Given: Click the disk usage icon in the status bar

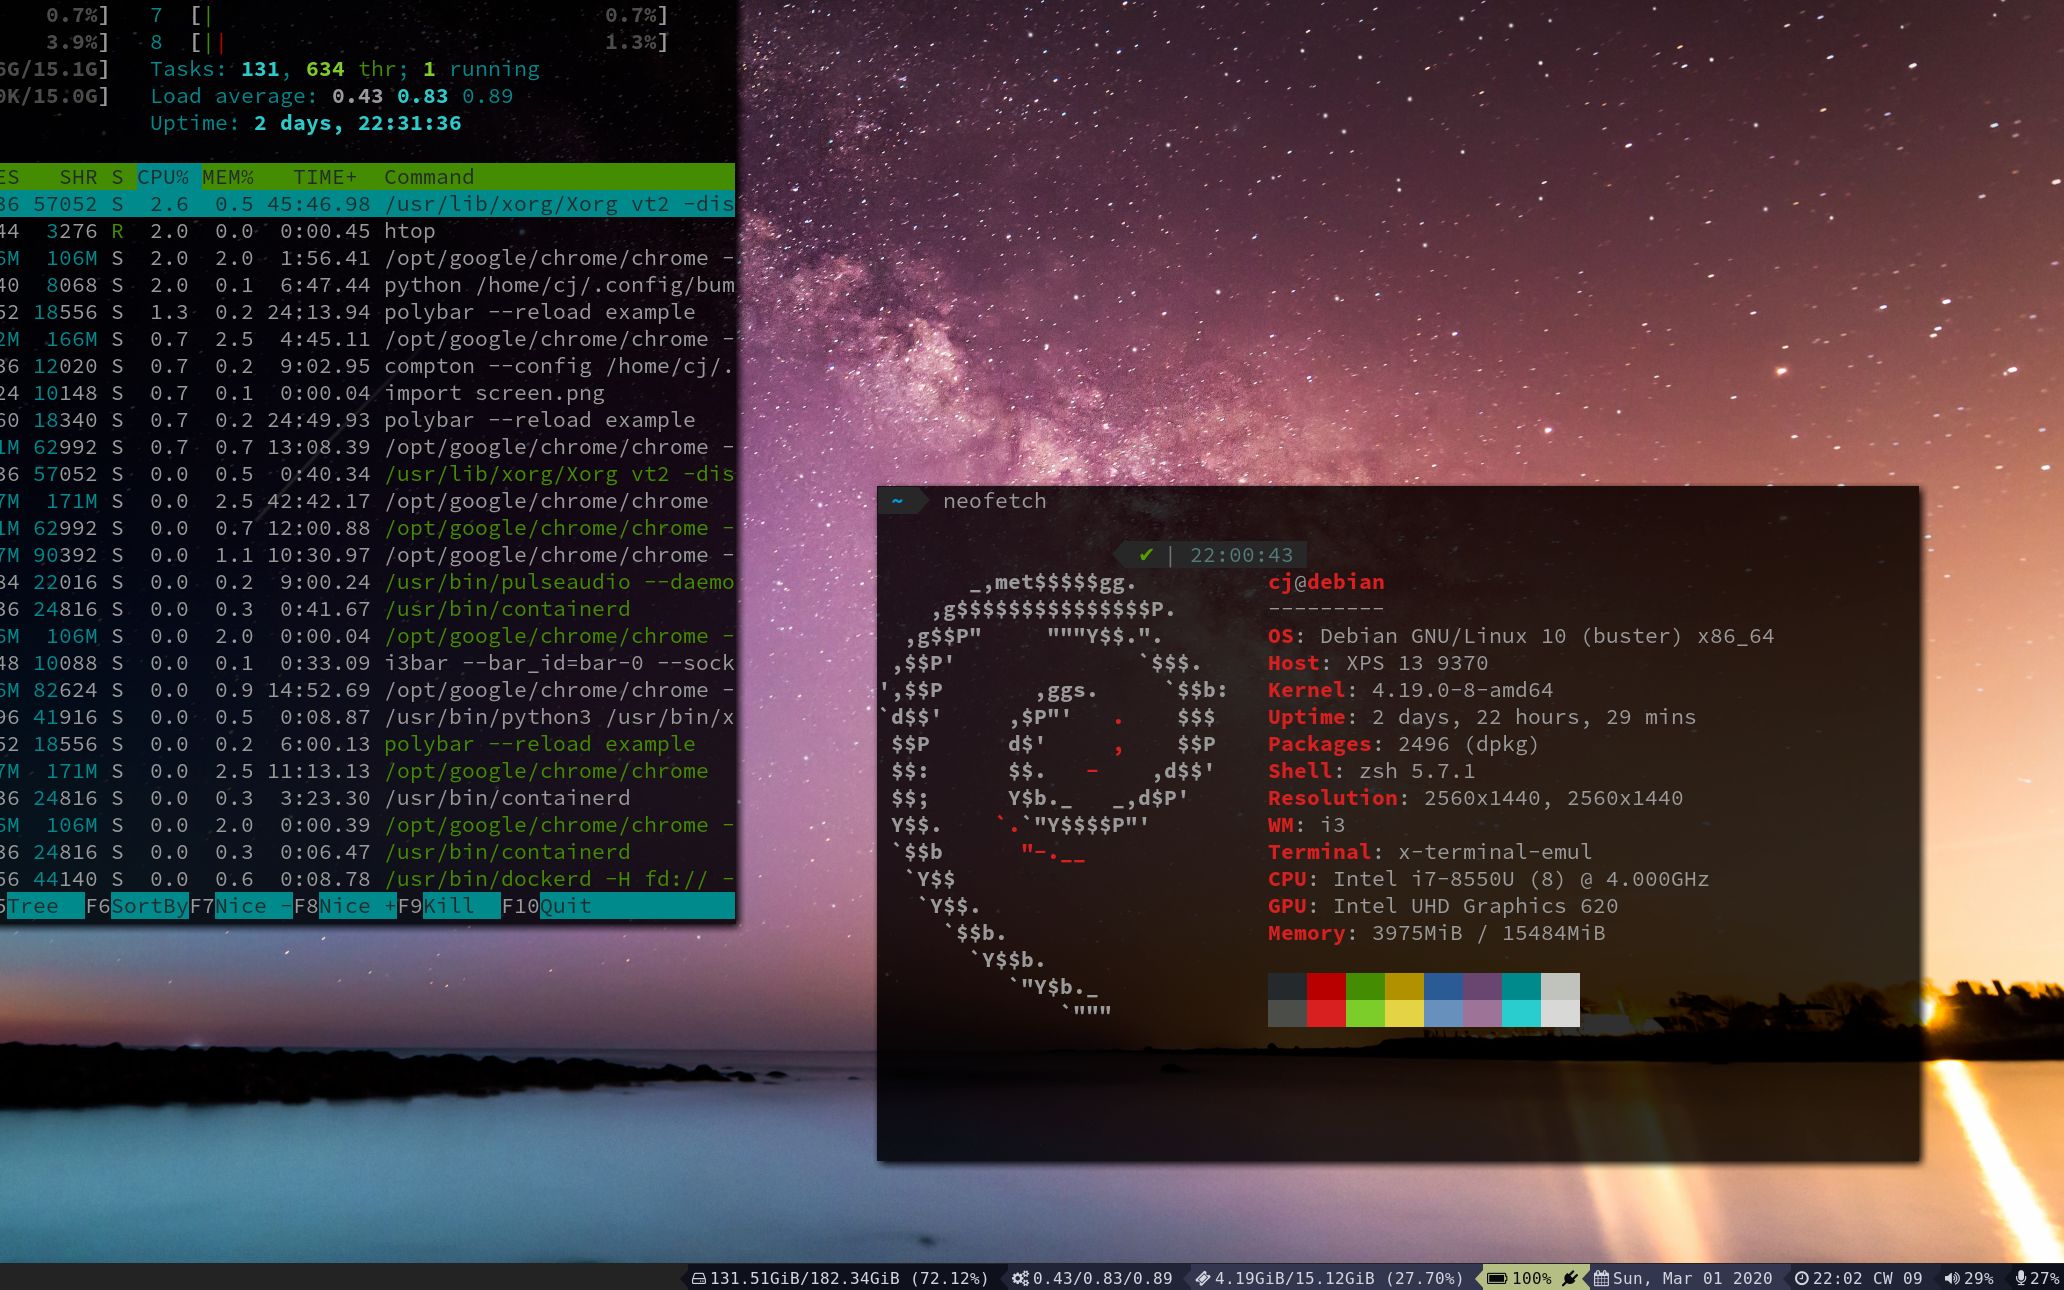Looking at the screenshot, I should pos(702,1278).
